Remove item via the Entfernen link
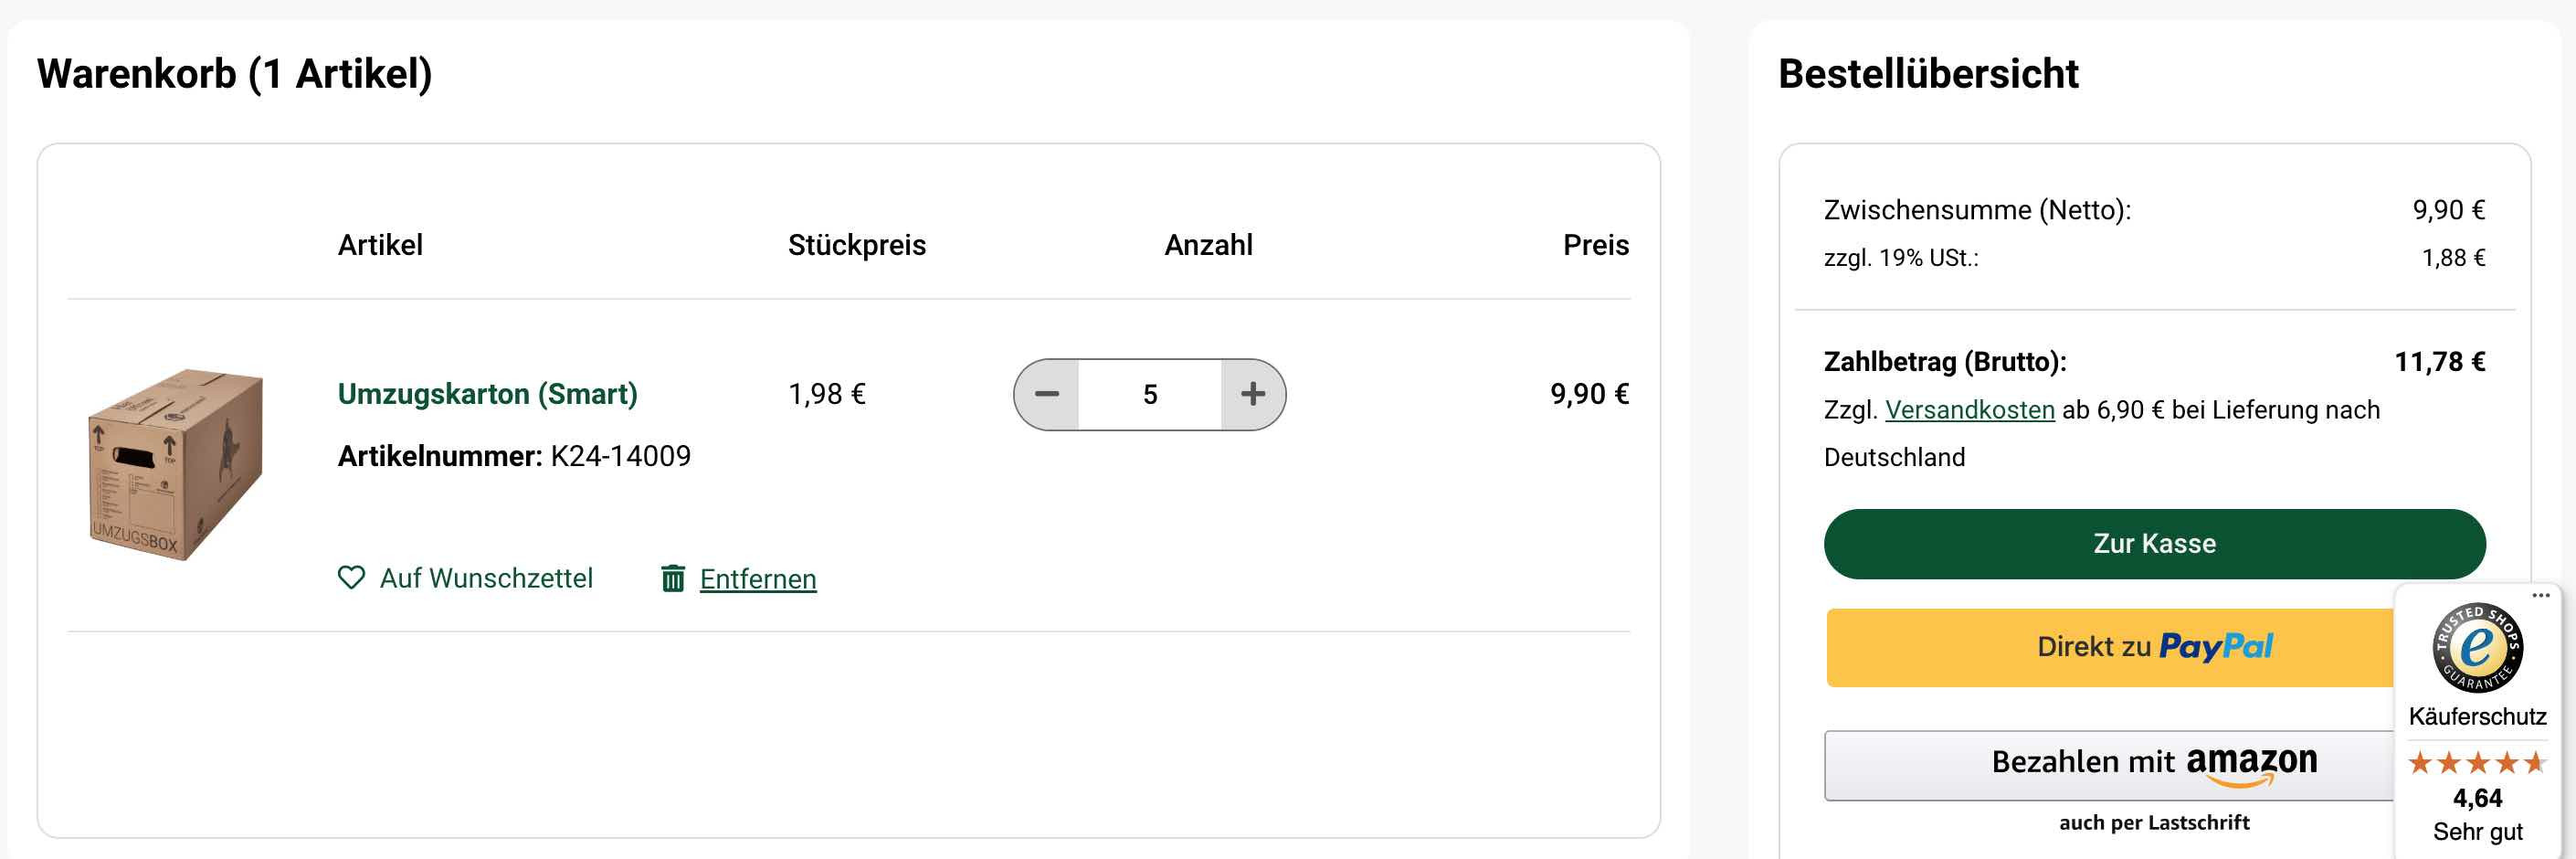This screenshot has height=859, width=2576. tap(758, 579)
